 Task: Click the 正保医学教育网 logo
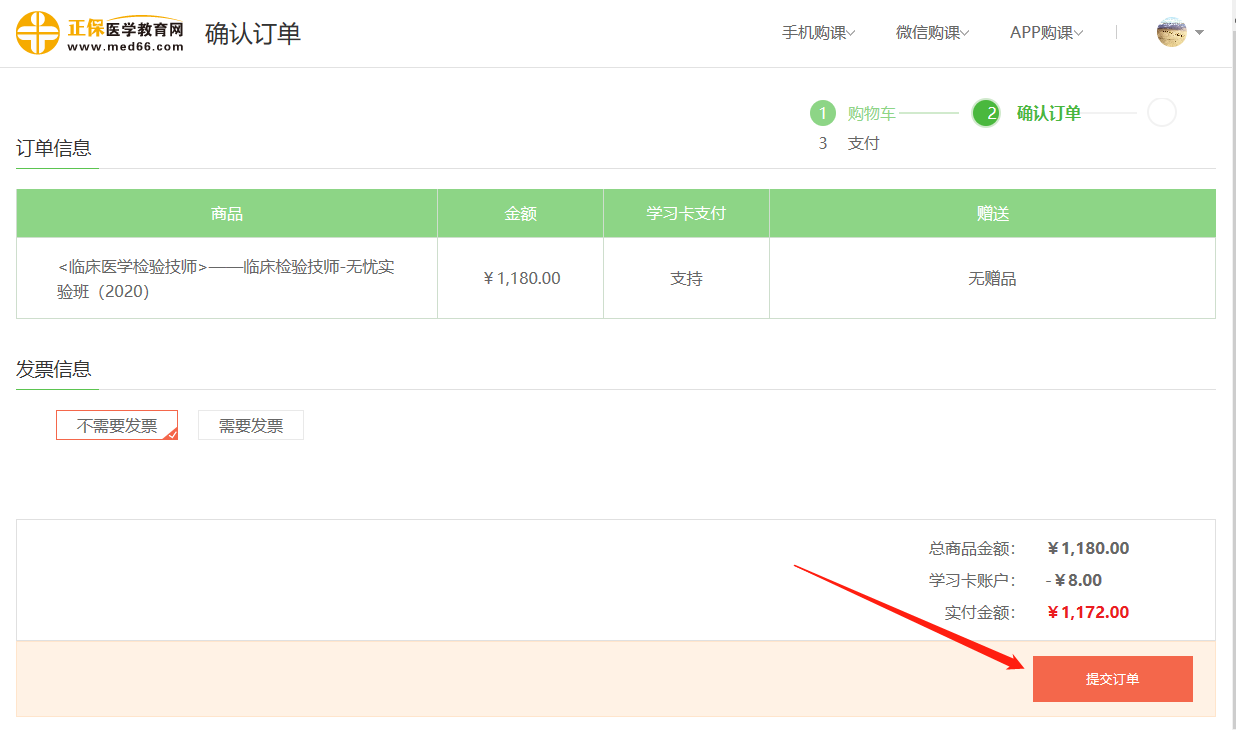point(100,33)
